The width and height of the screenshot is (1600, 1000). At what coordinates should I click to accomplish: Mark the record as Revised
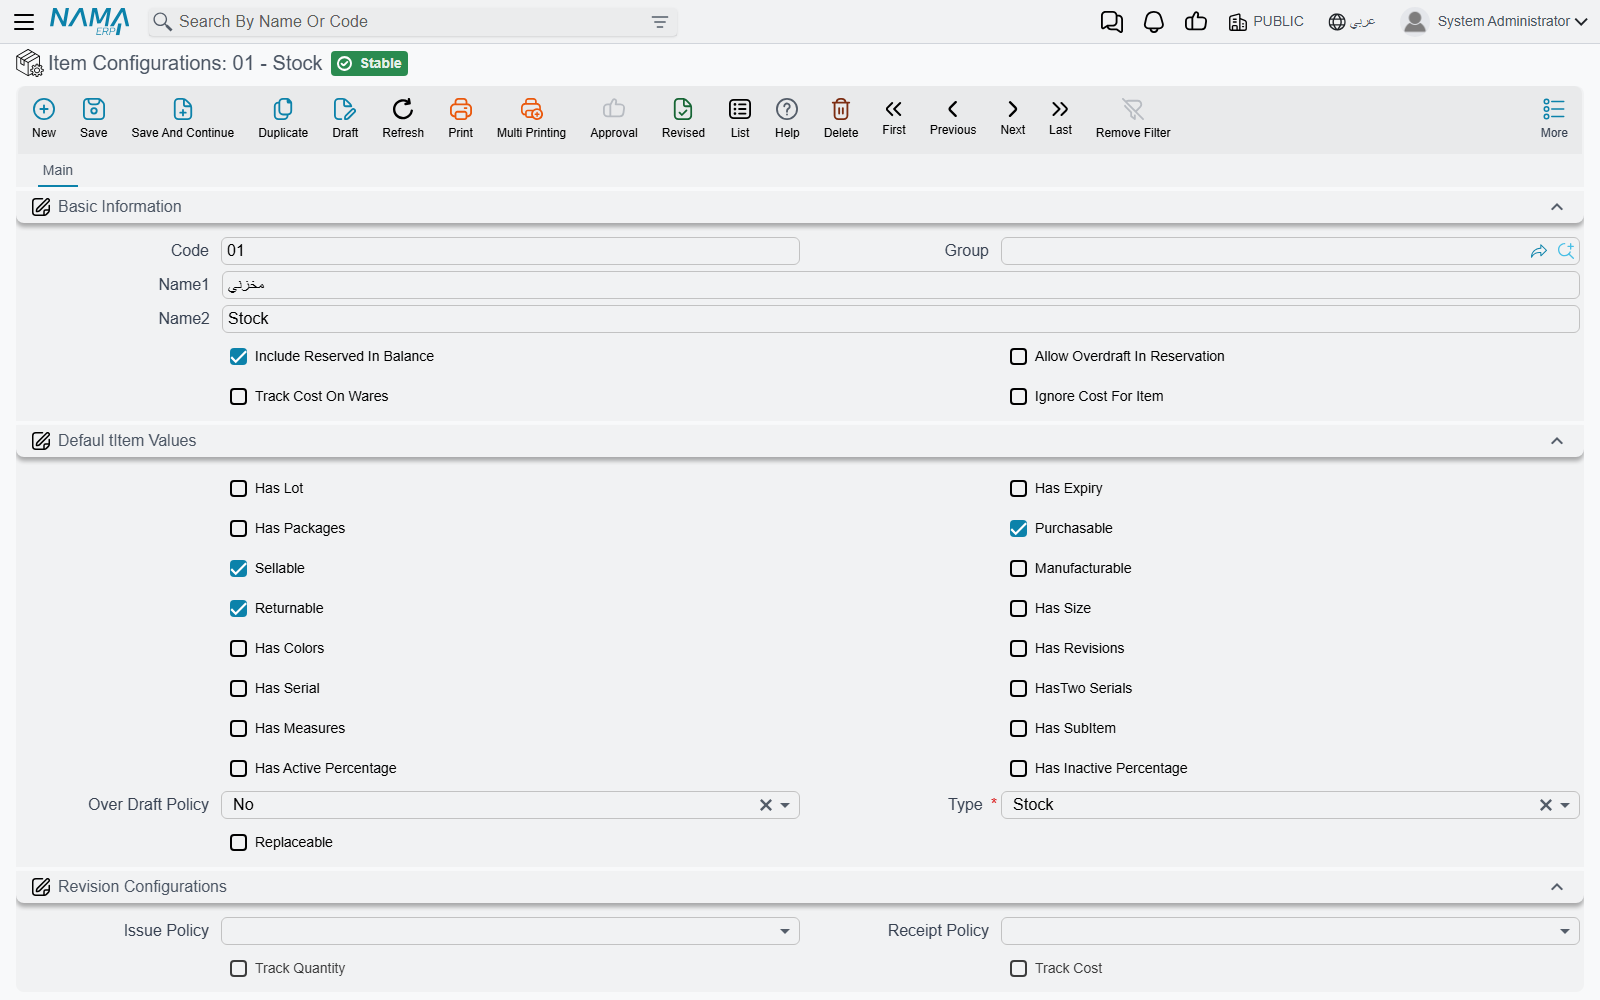pos(683,118)
